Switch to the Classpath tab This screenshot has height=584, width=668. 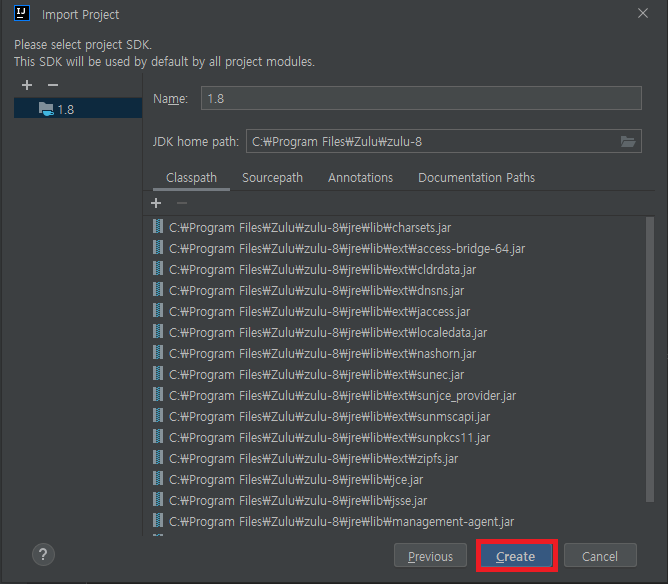point(191,178)
